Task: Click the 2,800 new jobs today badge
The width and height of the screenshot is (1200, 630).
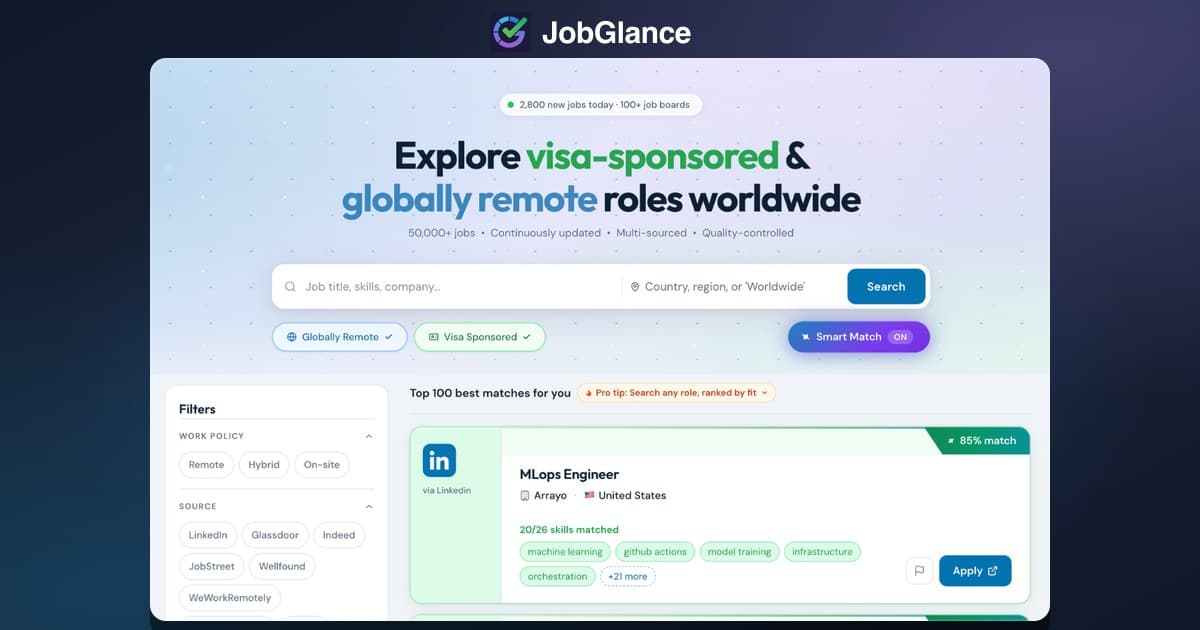Action: tap(600, 104)
